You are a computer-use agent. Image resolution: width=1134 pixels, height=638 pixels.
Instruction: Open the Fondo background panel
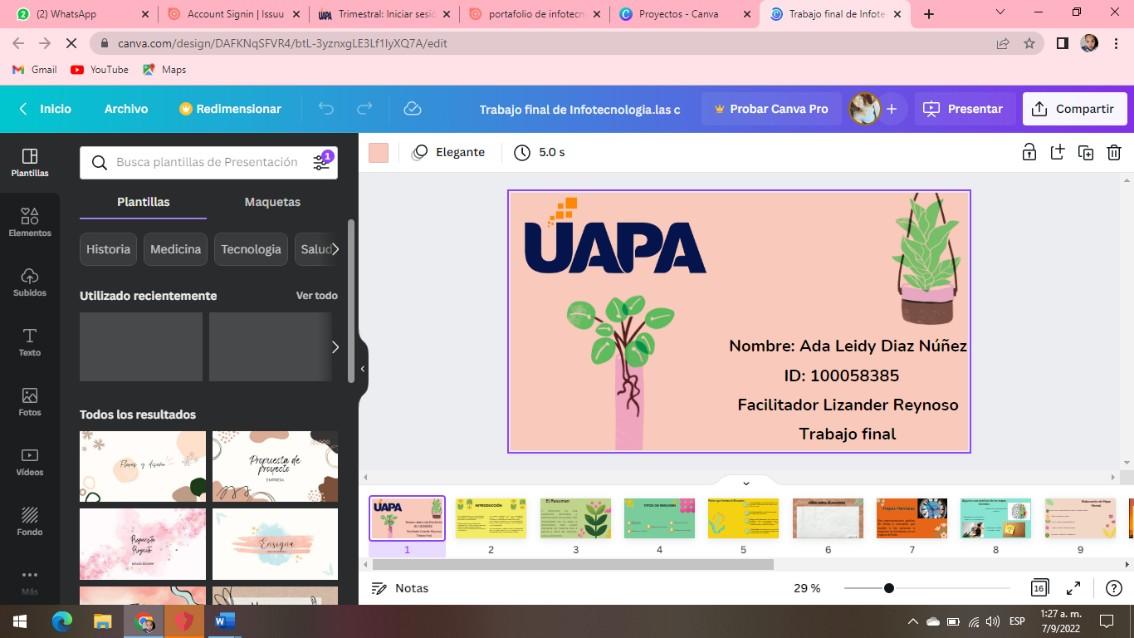30,522
